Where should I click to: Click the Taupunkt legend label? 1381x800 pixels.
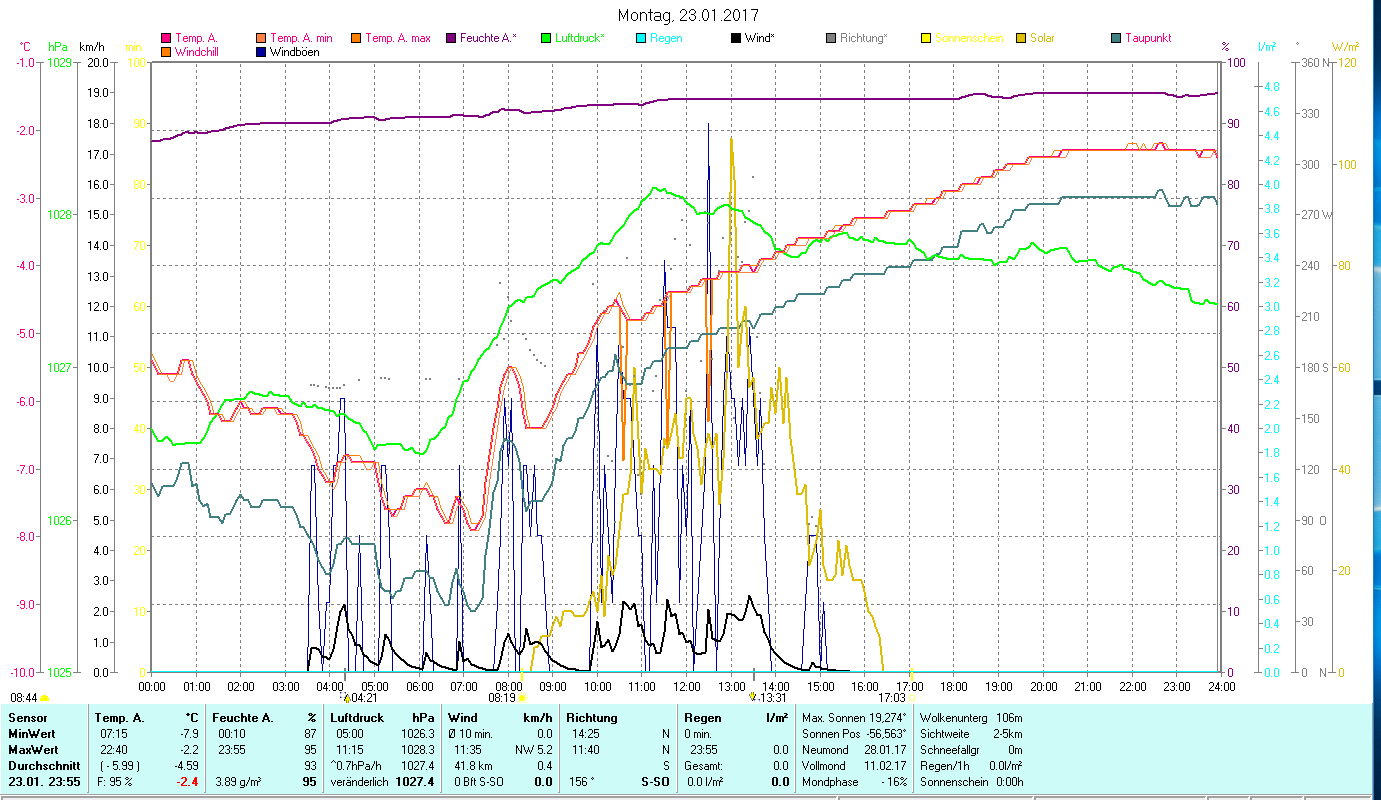coord(1148,39)
